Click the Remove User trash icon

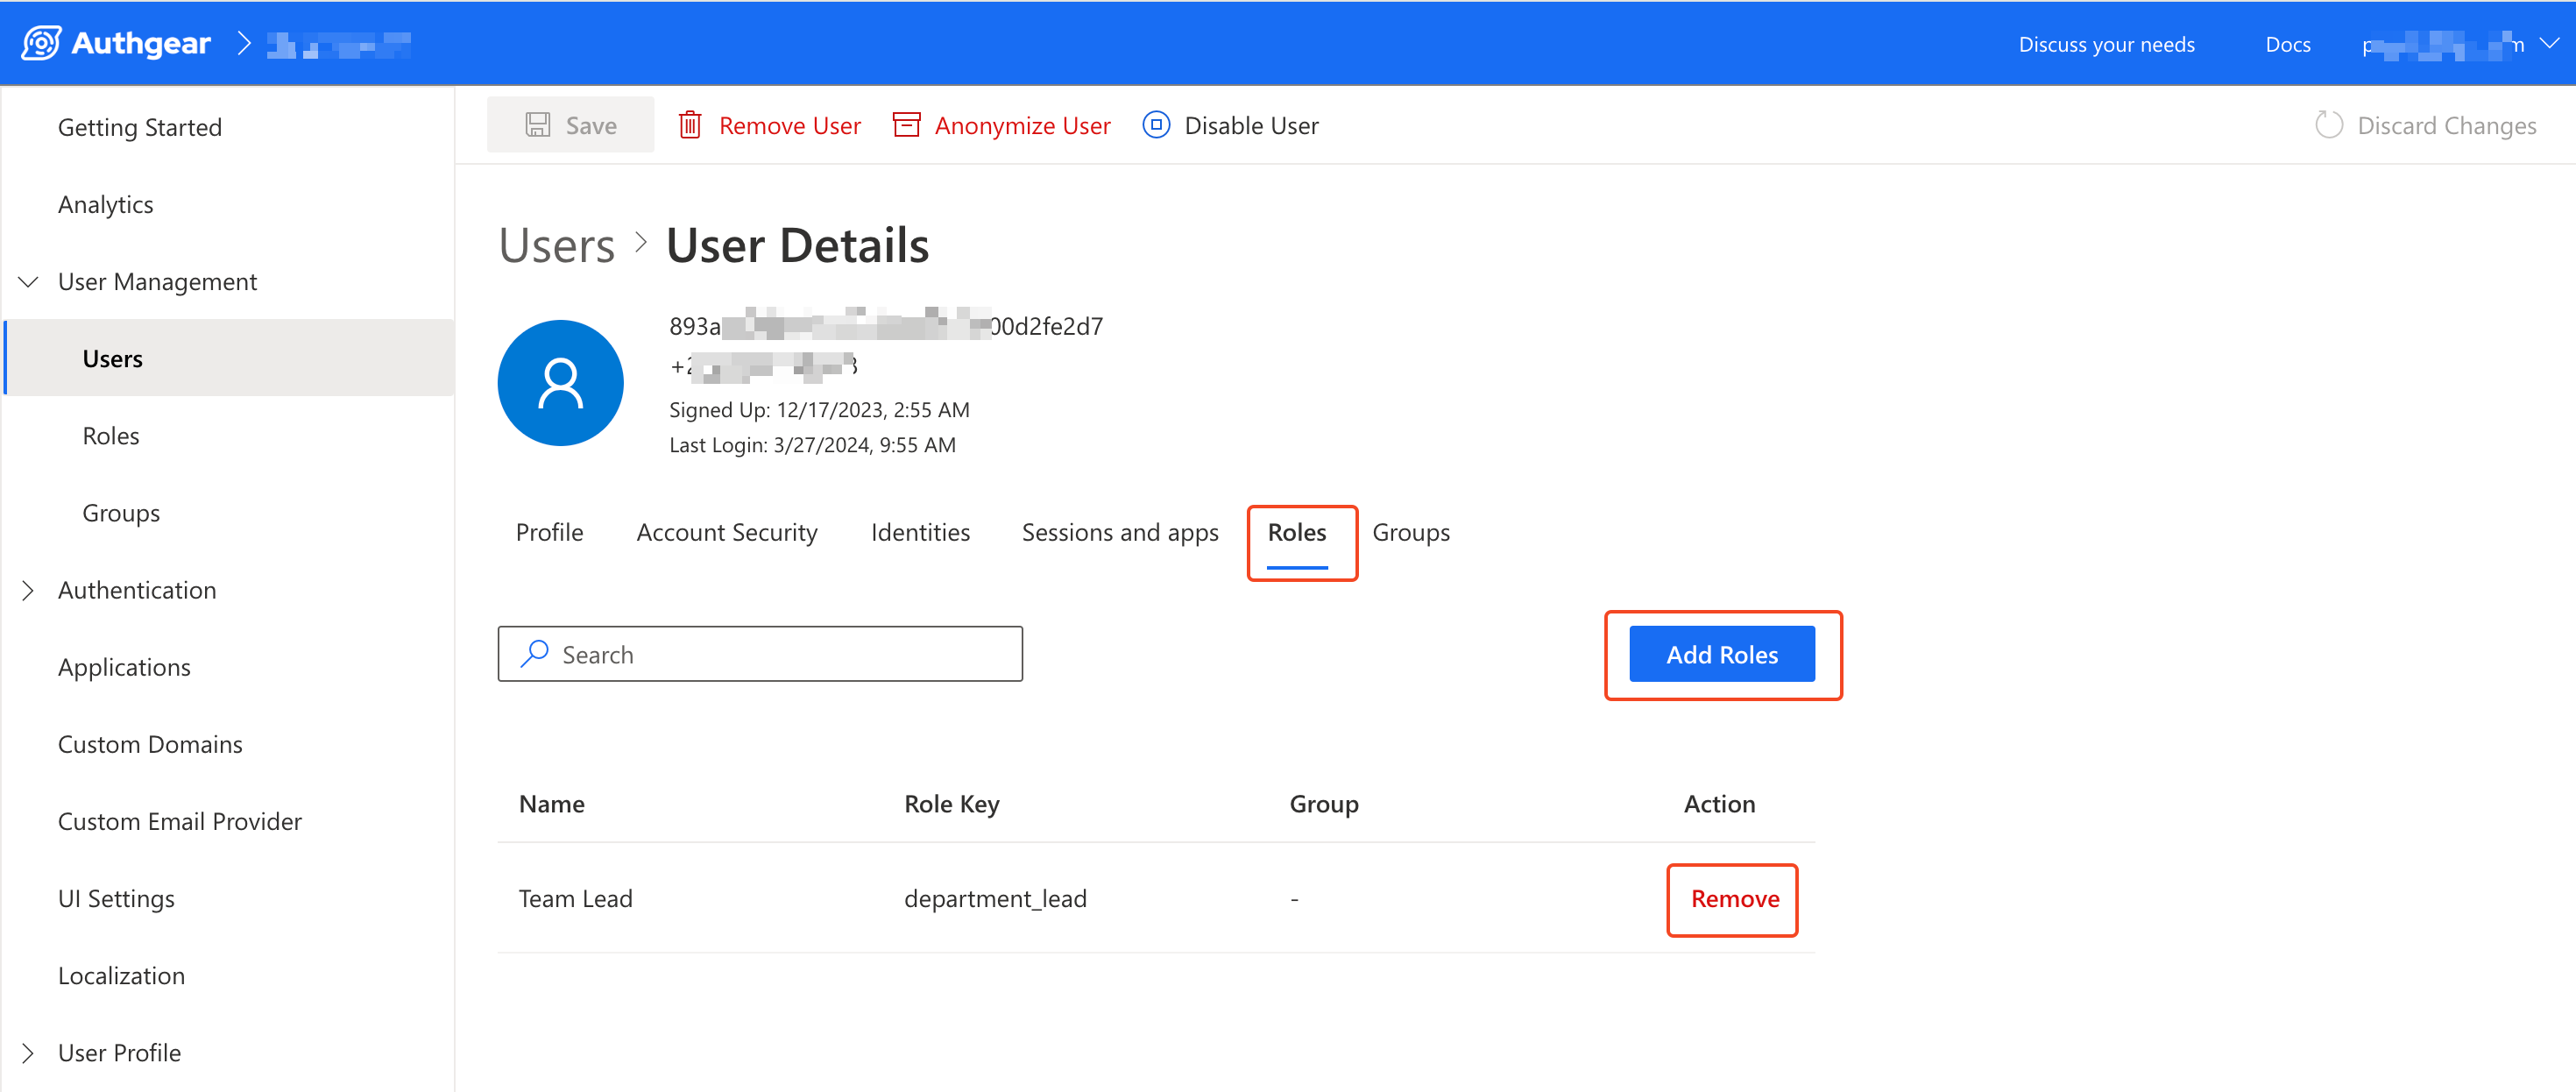(x=690, y=125)
